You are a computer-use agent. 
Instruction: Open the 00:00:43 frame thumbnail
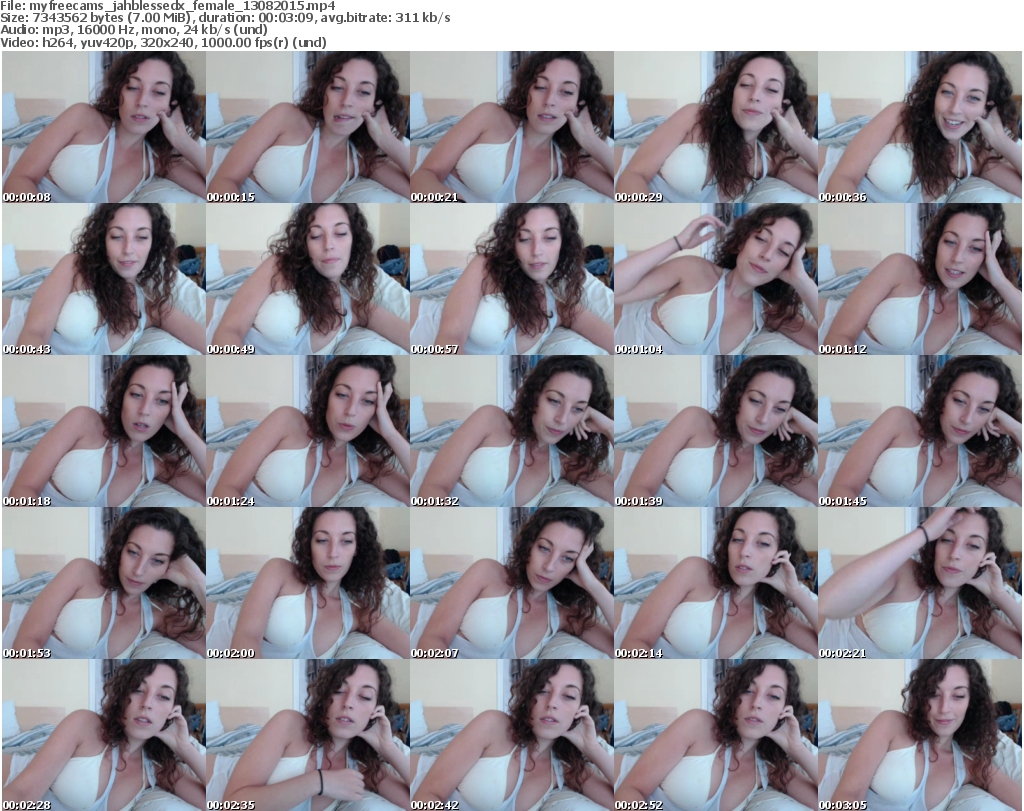(x=103, y=279)
